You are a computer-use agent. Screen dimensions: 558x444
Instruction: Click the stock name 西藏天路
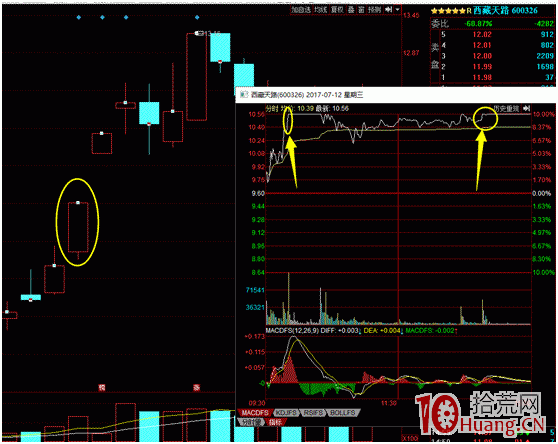[x=491, y=10]
